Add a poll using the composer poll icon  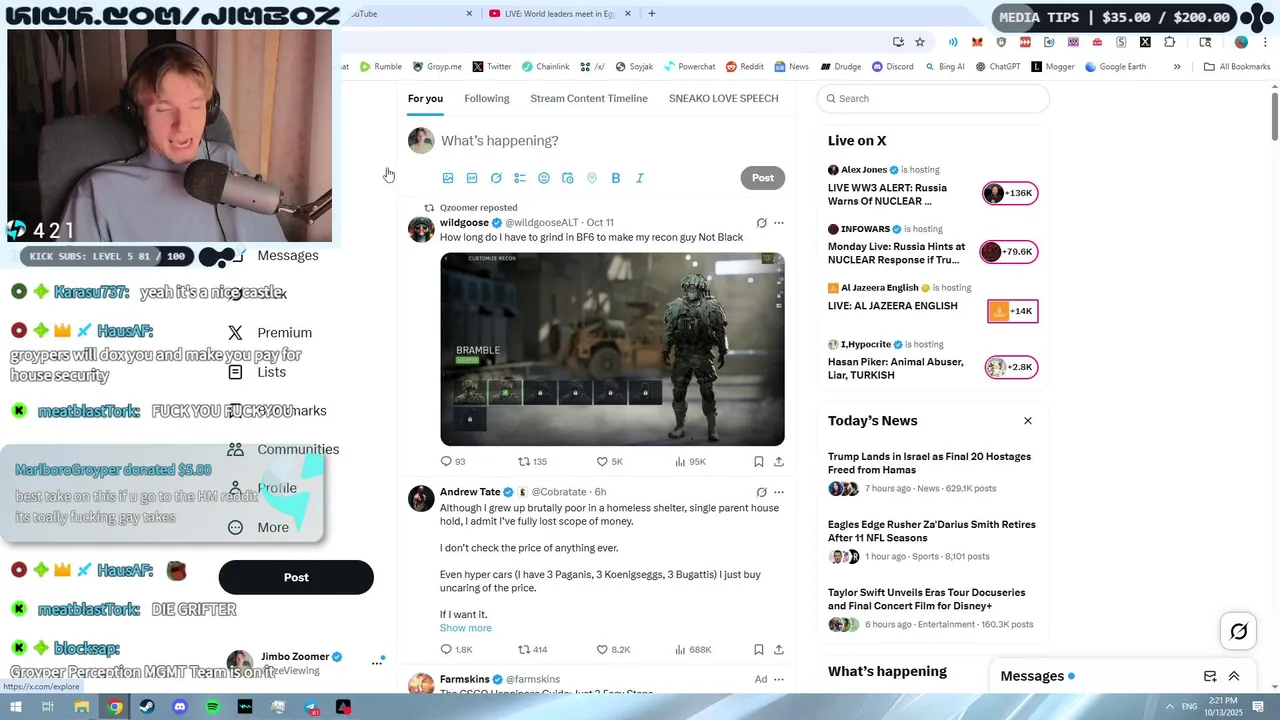click(520, 178)
